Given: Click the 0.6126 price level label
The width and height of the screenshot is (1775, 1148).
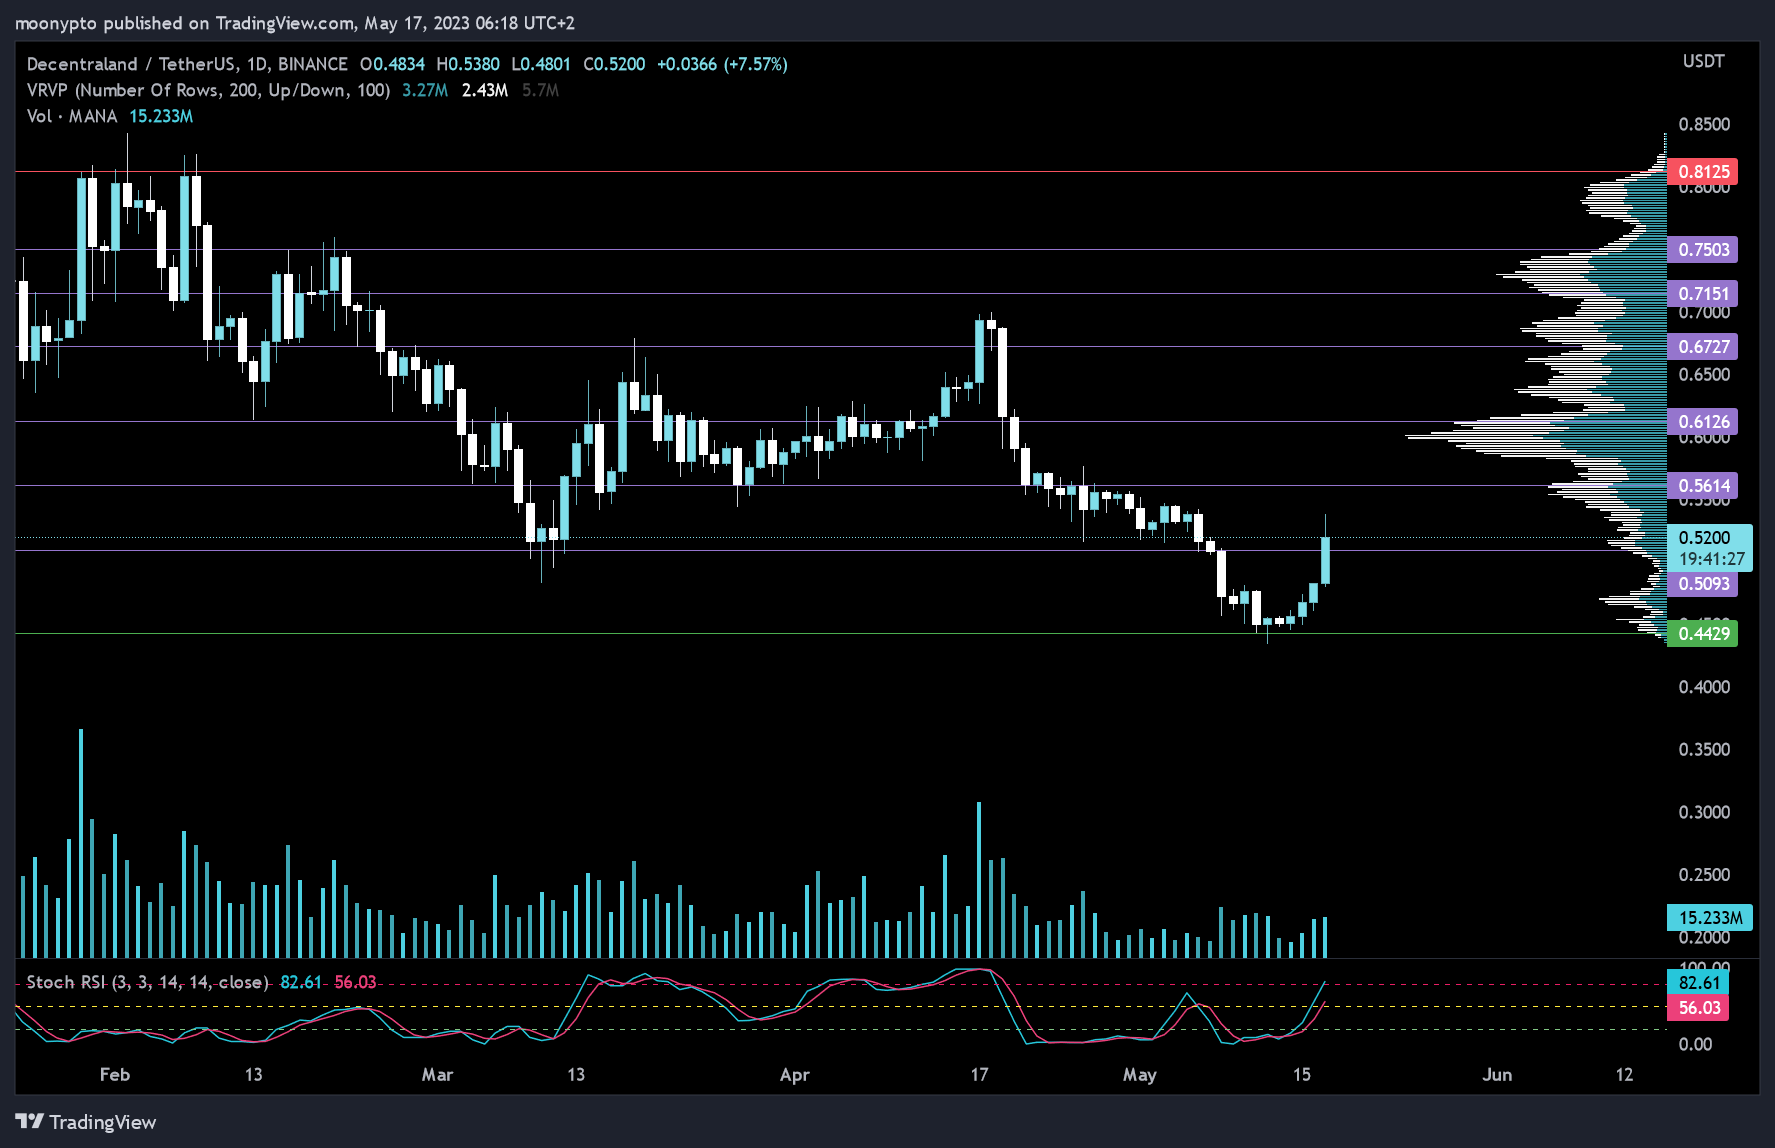Looking at the screenshot, I should point(1703,422).
